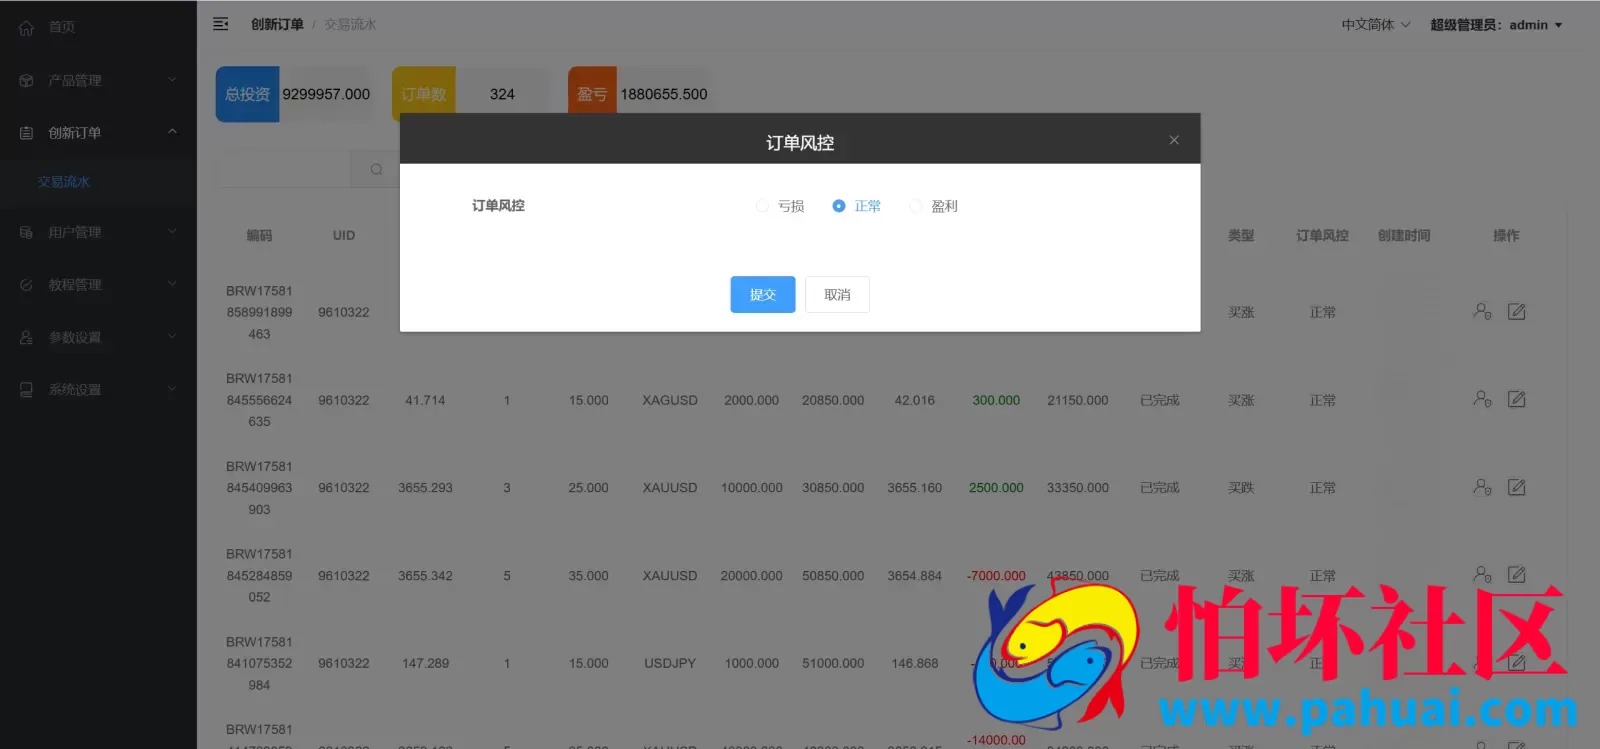The image size is (1600, 749).
Task: Click the search magnifier icon
Action: click(376, 169)
